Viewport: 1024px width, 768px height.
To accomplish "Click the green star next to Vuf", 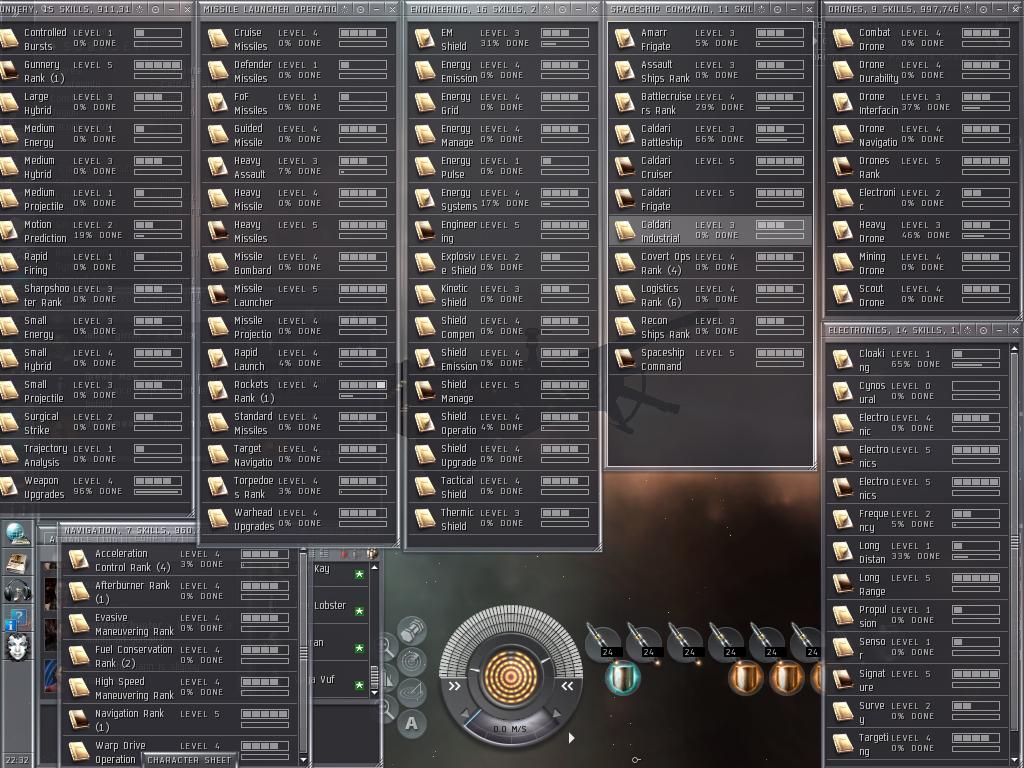I will tap(359, 685).
